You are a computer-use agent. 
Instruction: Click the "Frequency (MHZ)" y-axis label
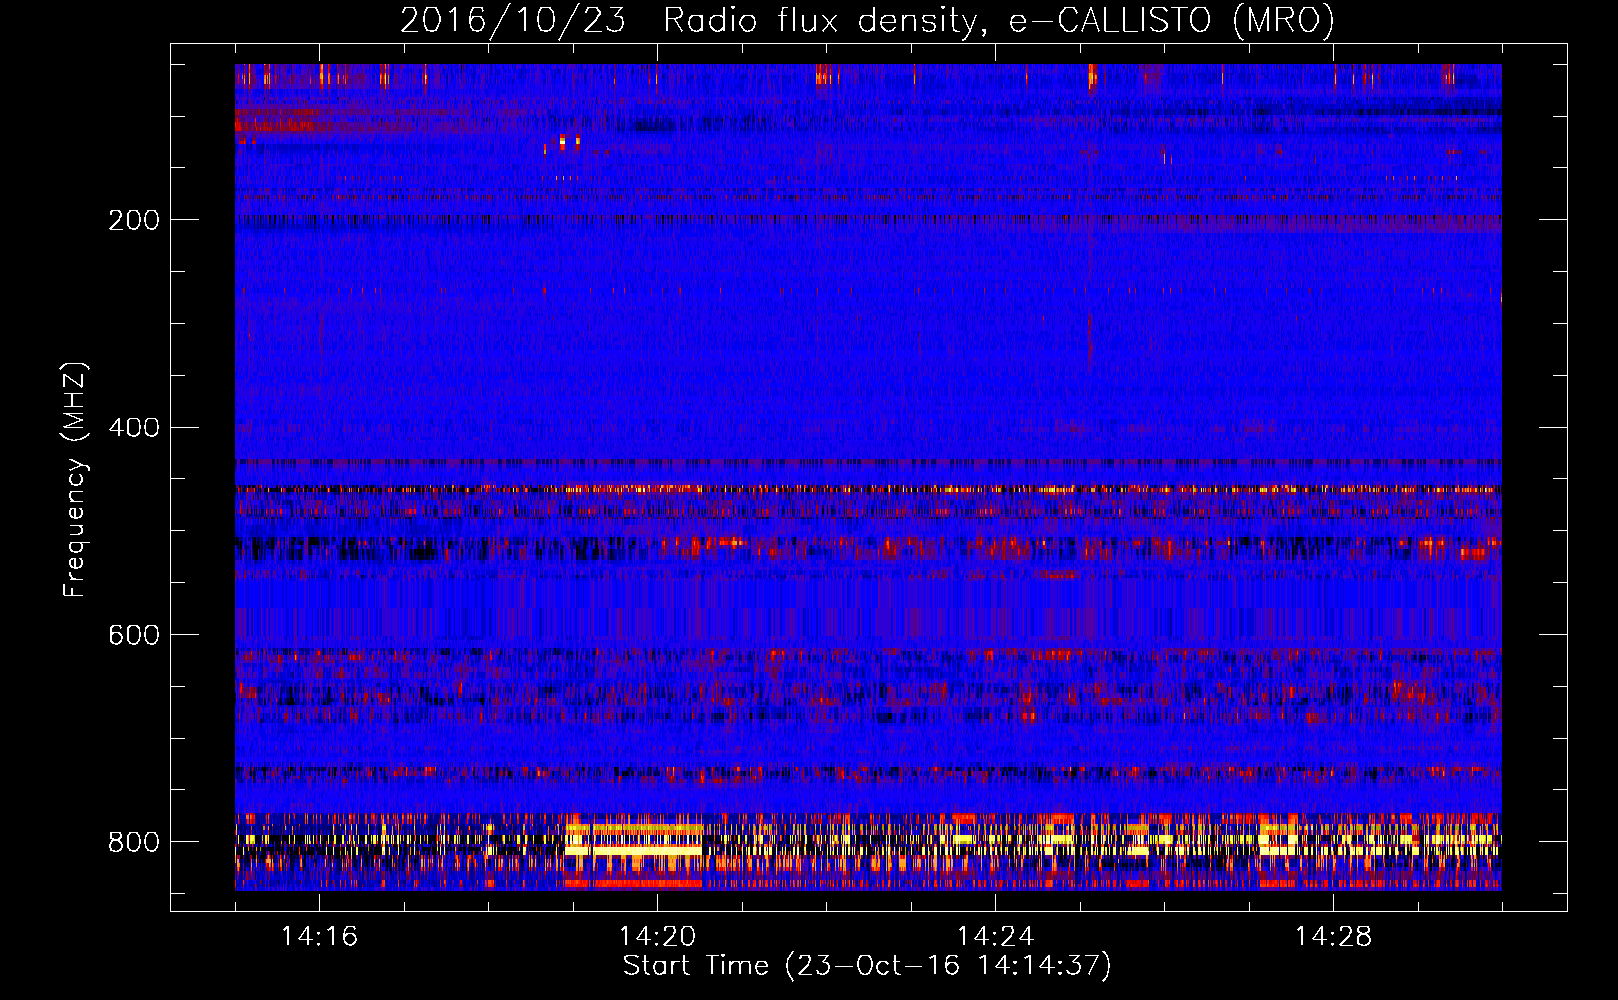pos(74,480)
